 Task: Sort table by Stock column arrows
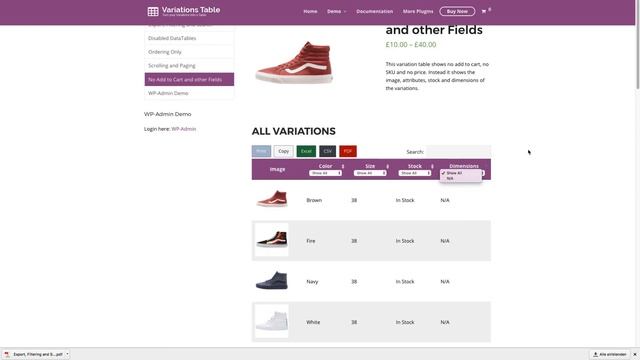[432, 166]
